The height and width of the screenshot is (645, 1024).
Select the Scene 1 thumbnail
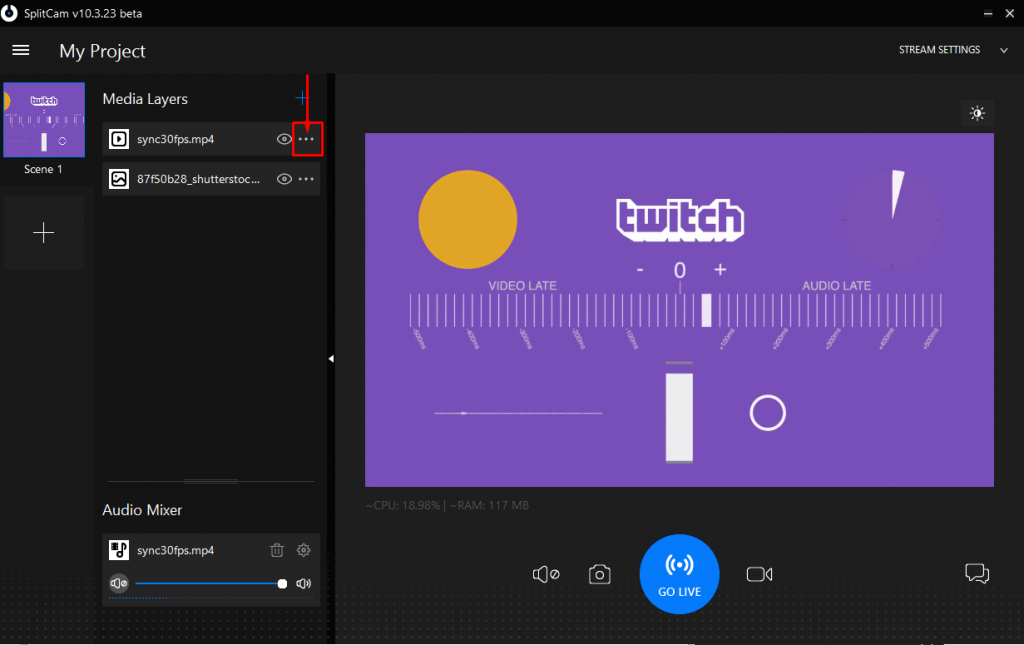44,119
